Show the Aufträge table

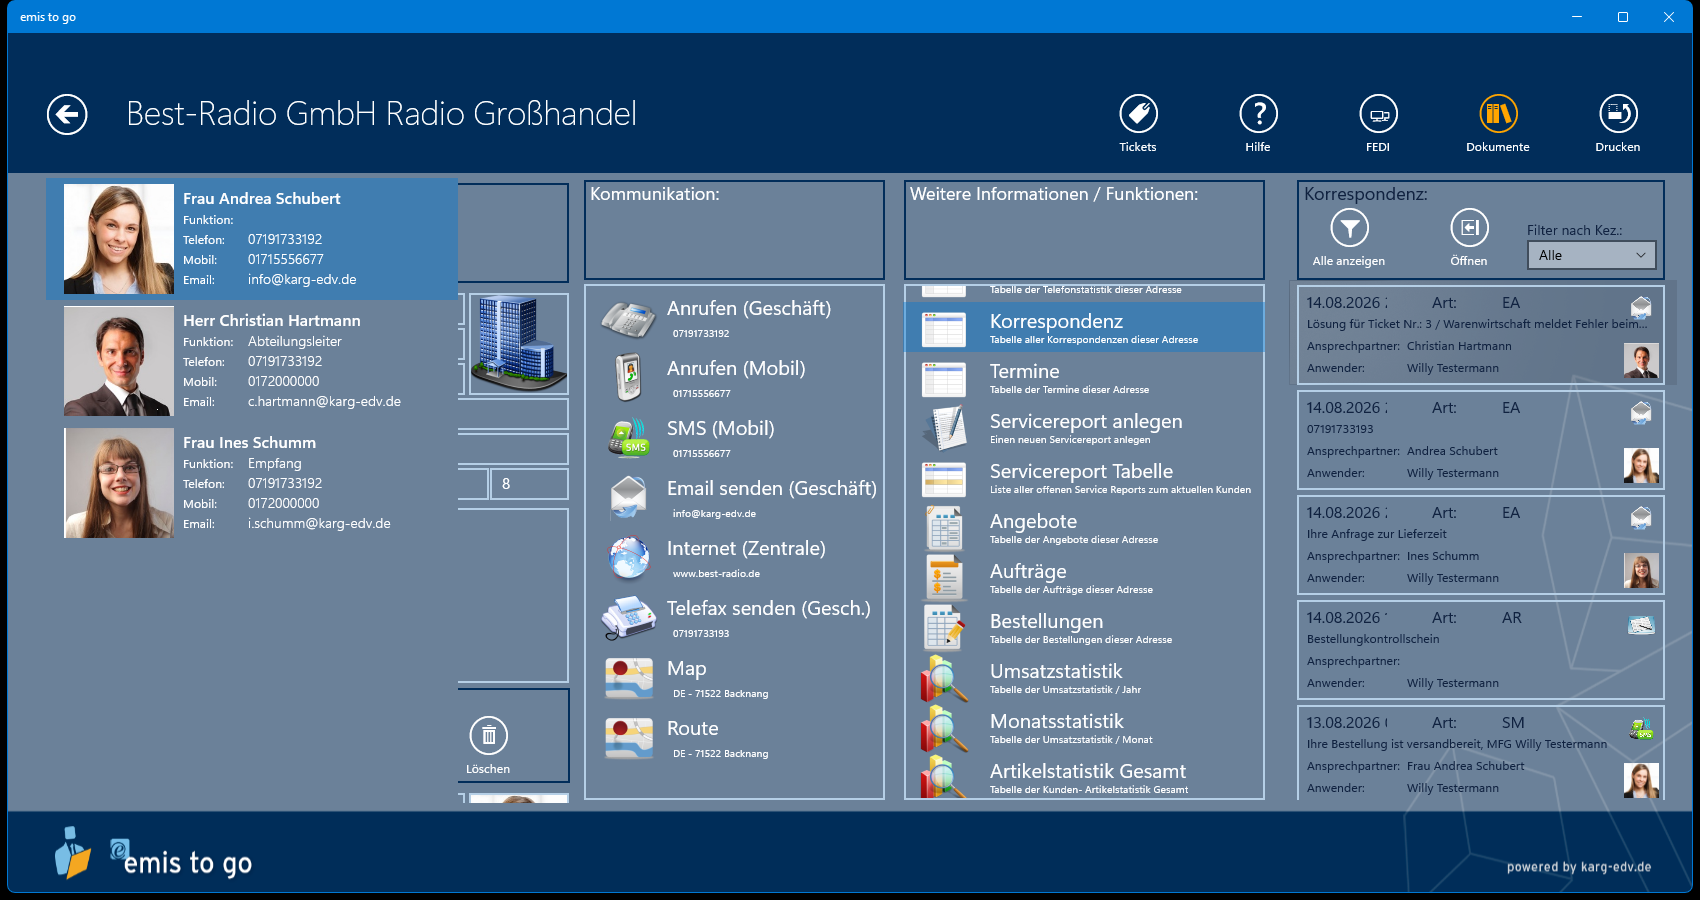click(1084, 578)
